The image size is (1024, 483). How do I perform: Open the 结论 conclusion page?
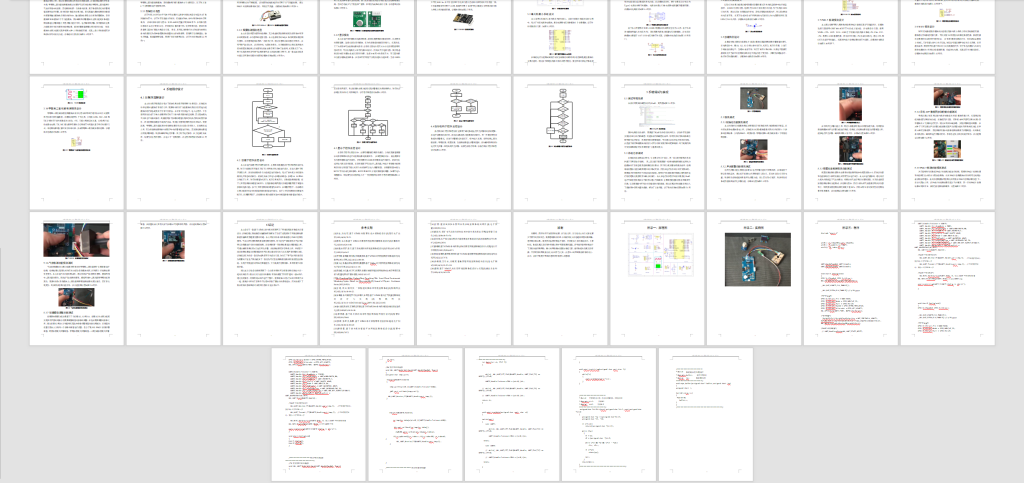270,278
